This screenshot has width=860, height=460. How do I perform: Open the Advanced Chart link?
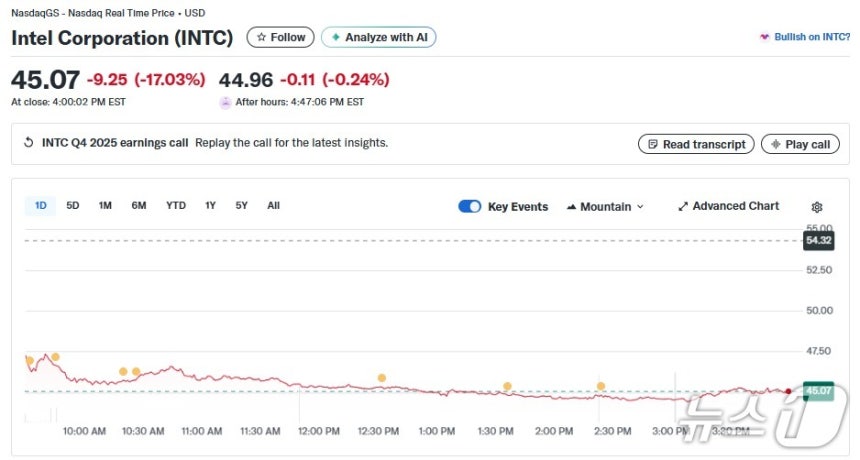[x=728, y=206]
